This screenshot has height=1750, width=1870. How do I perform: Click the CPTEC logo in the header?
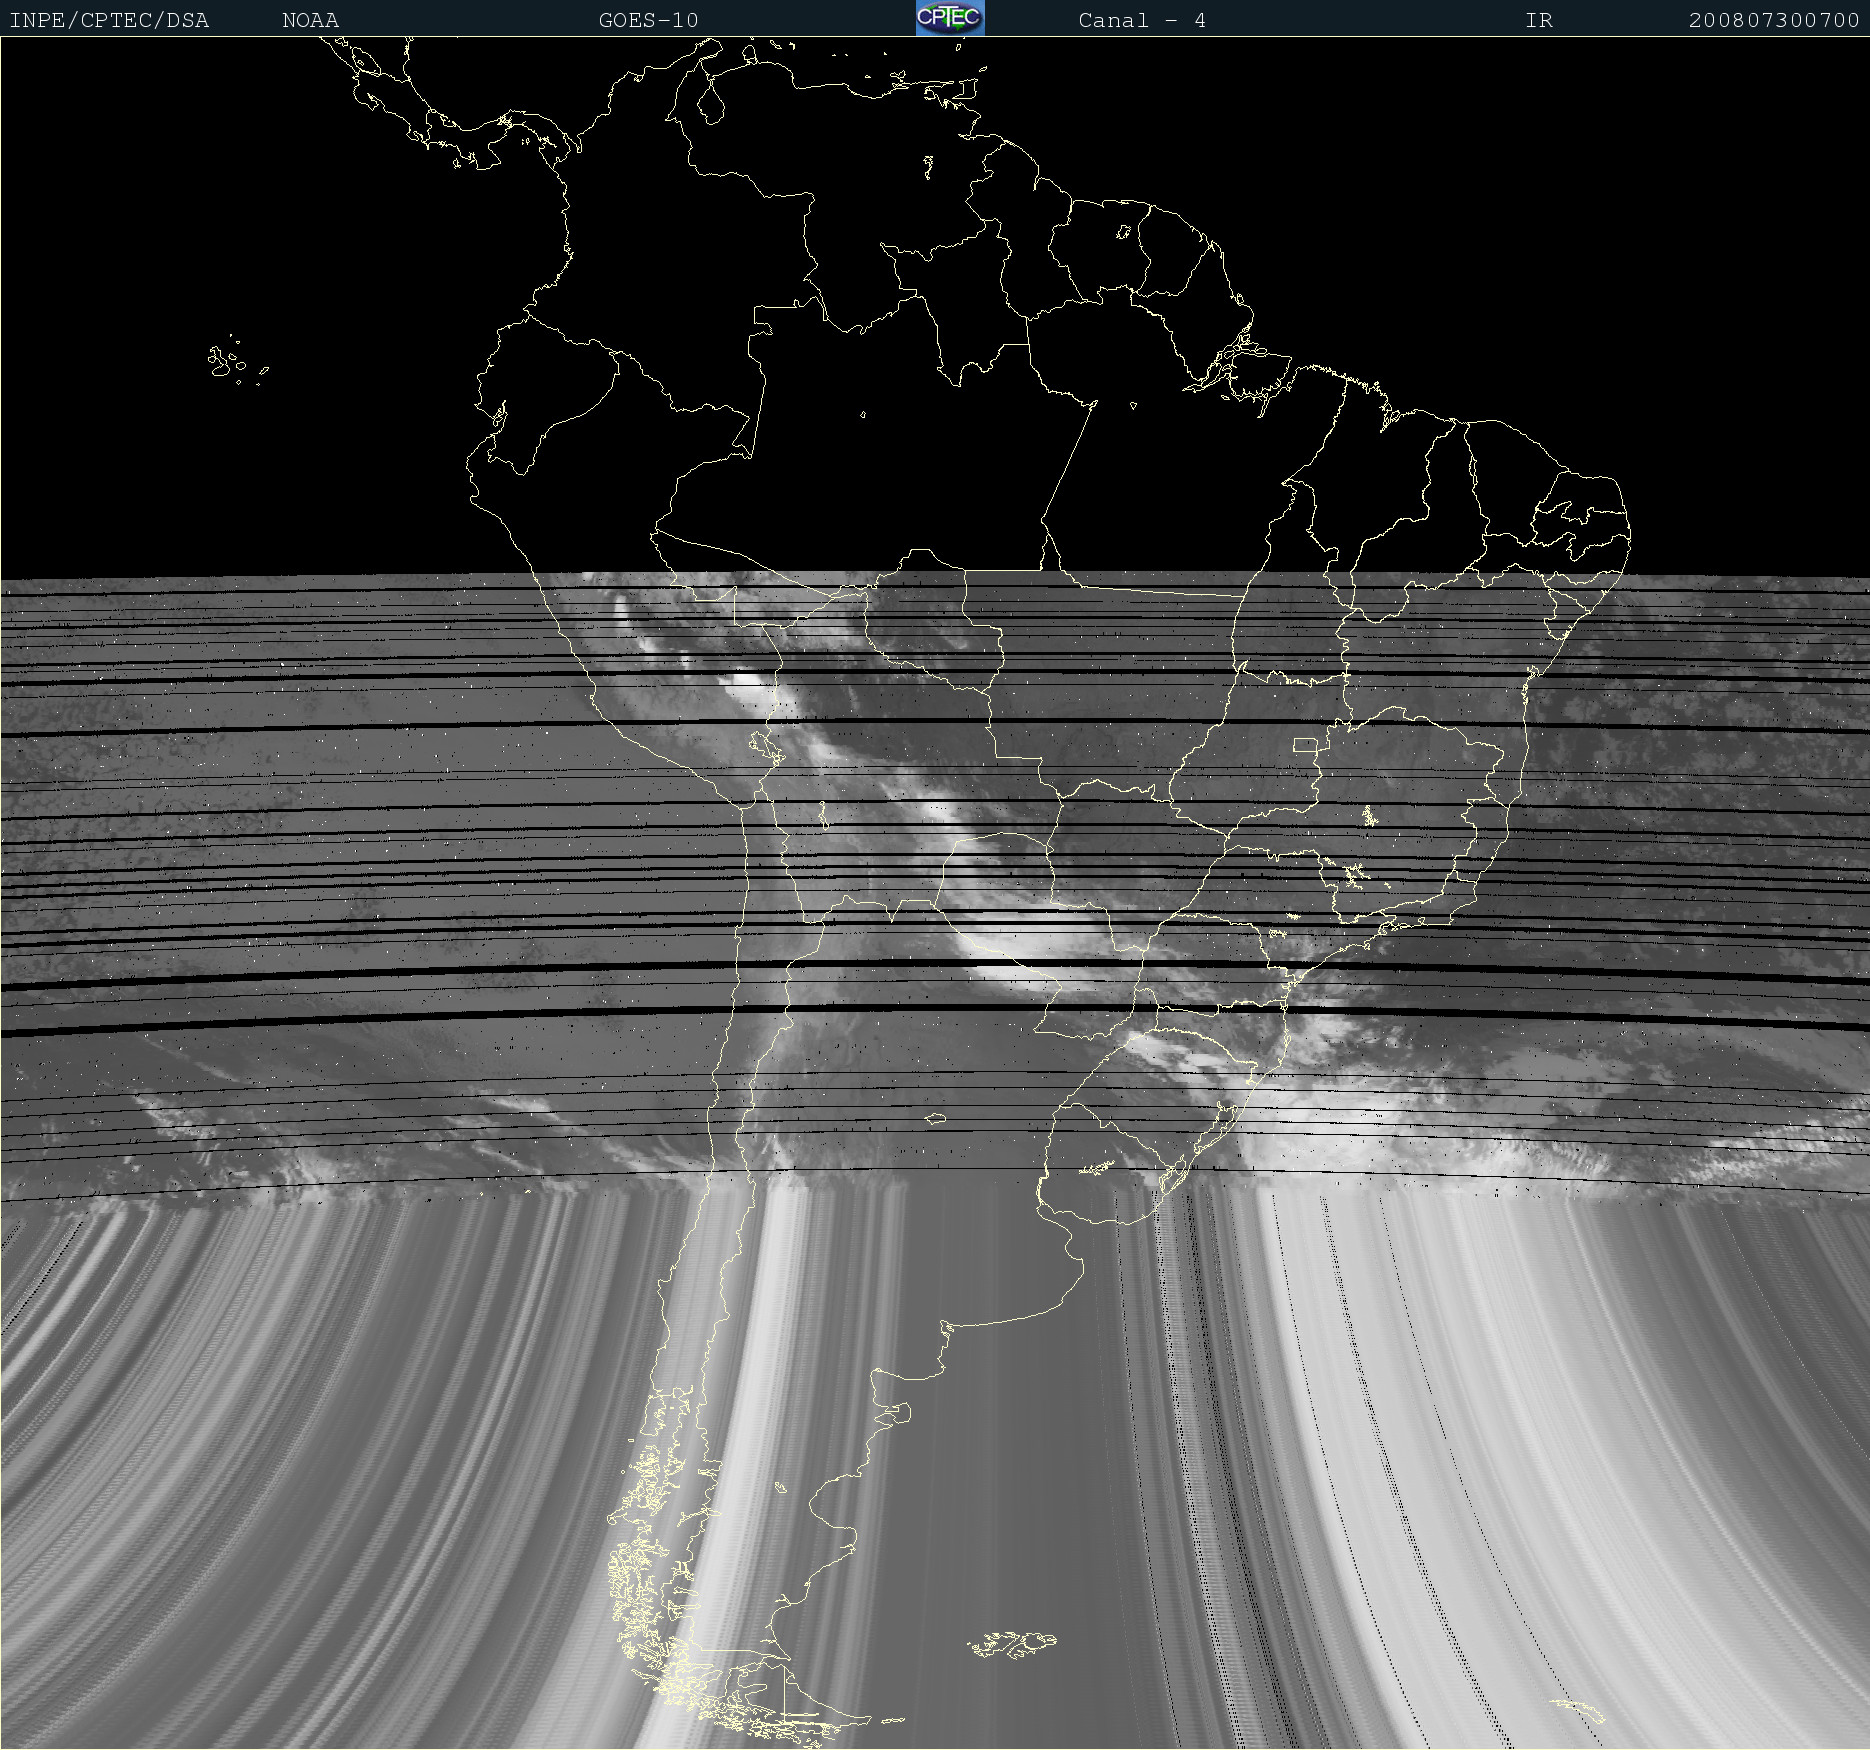950,18
